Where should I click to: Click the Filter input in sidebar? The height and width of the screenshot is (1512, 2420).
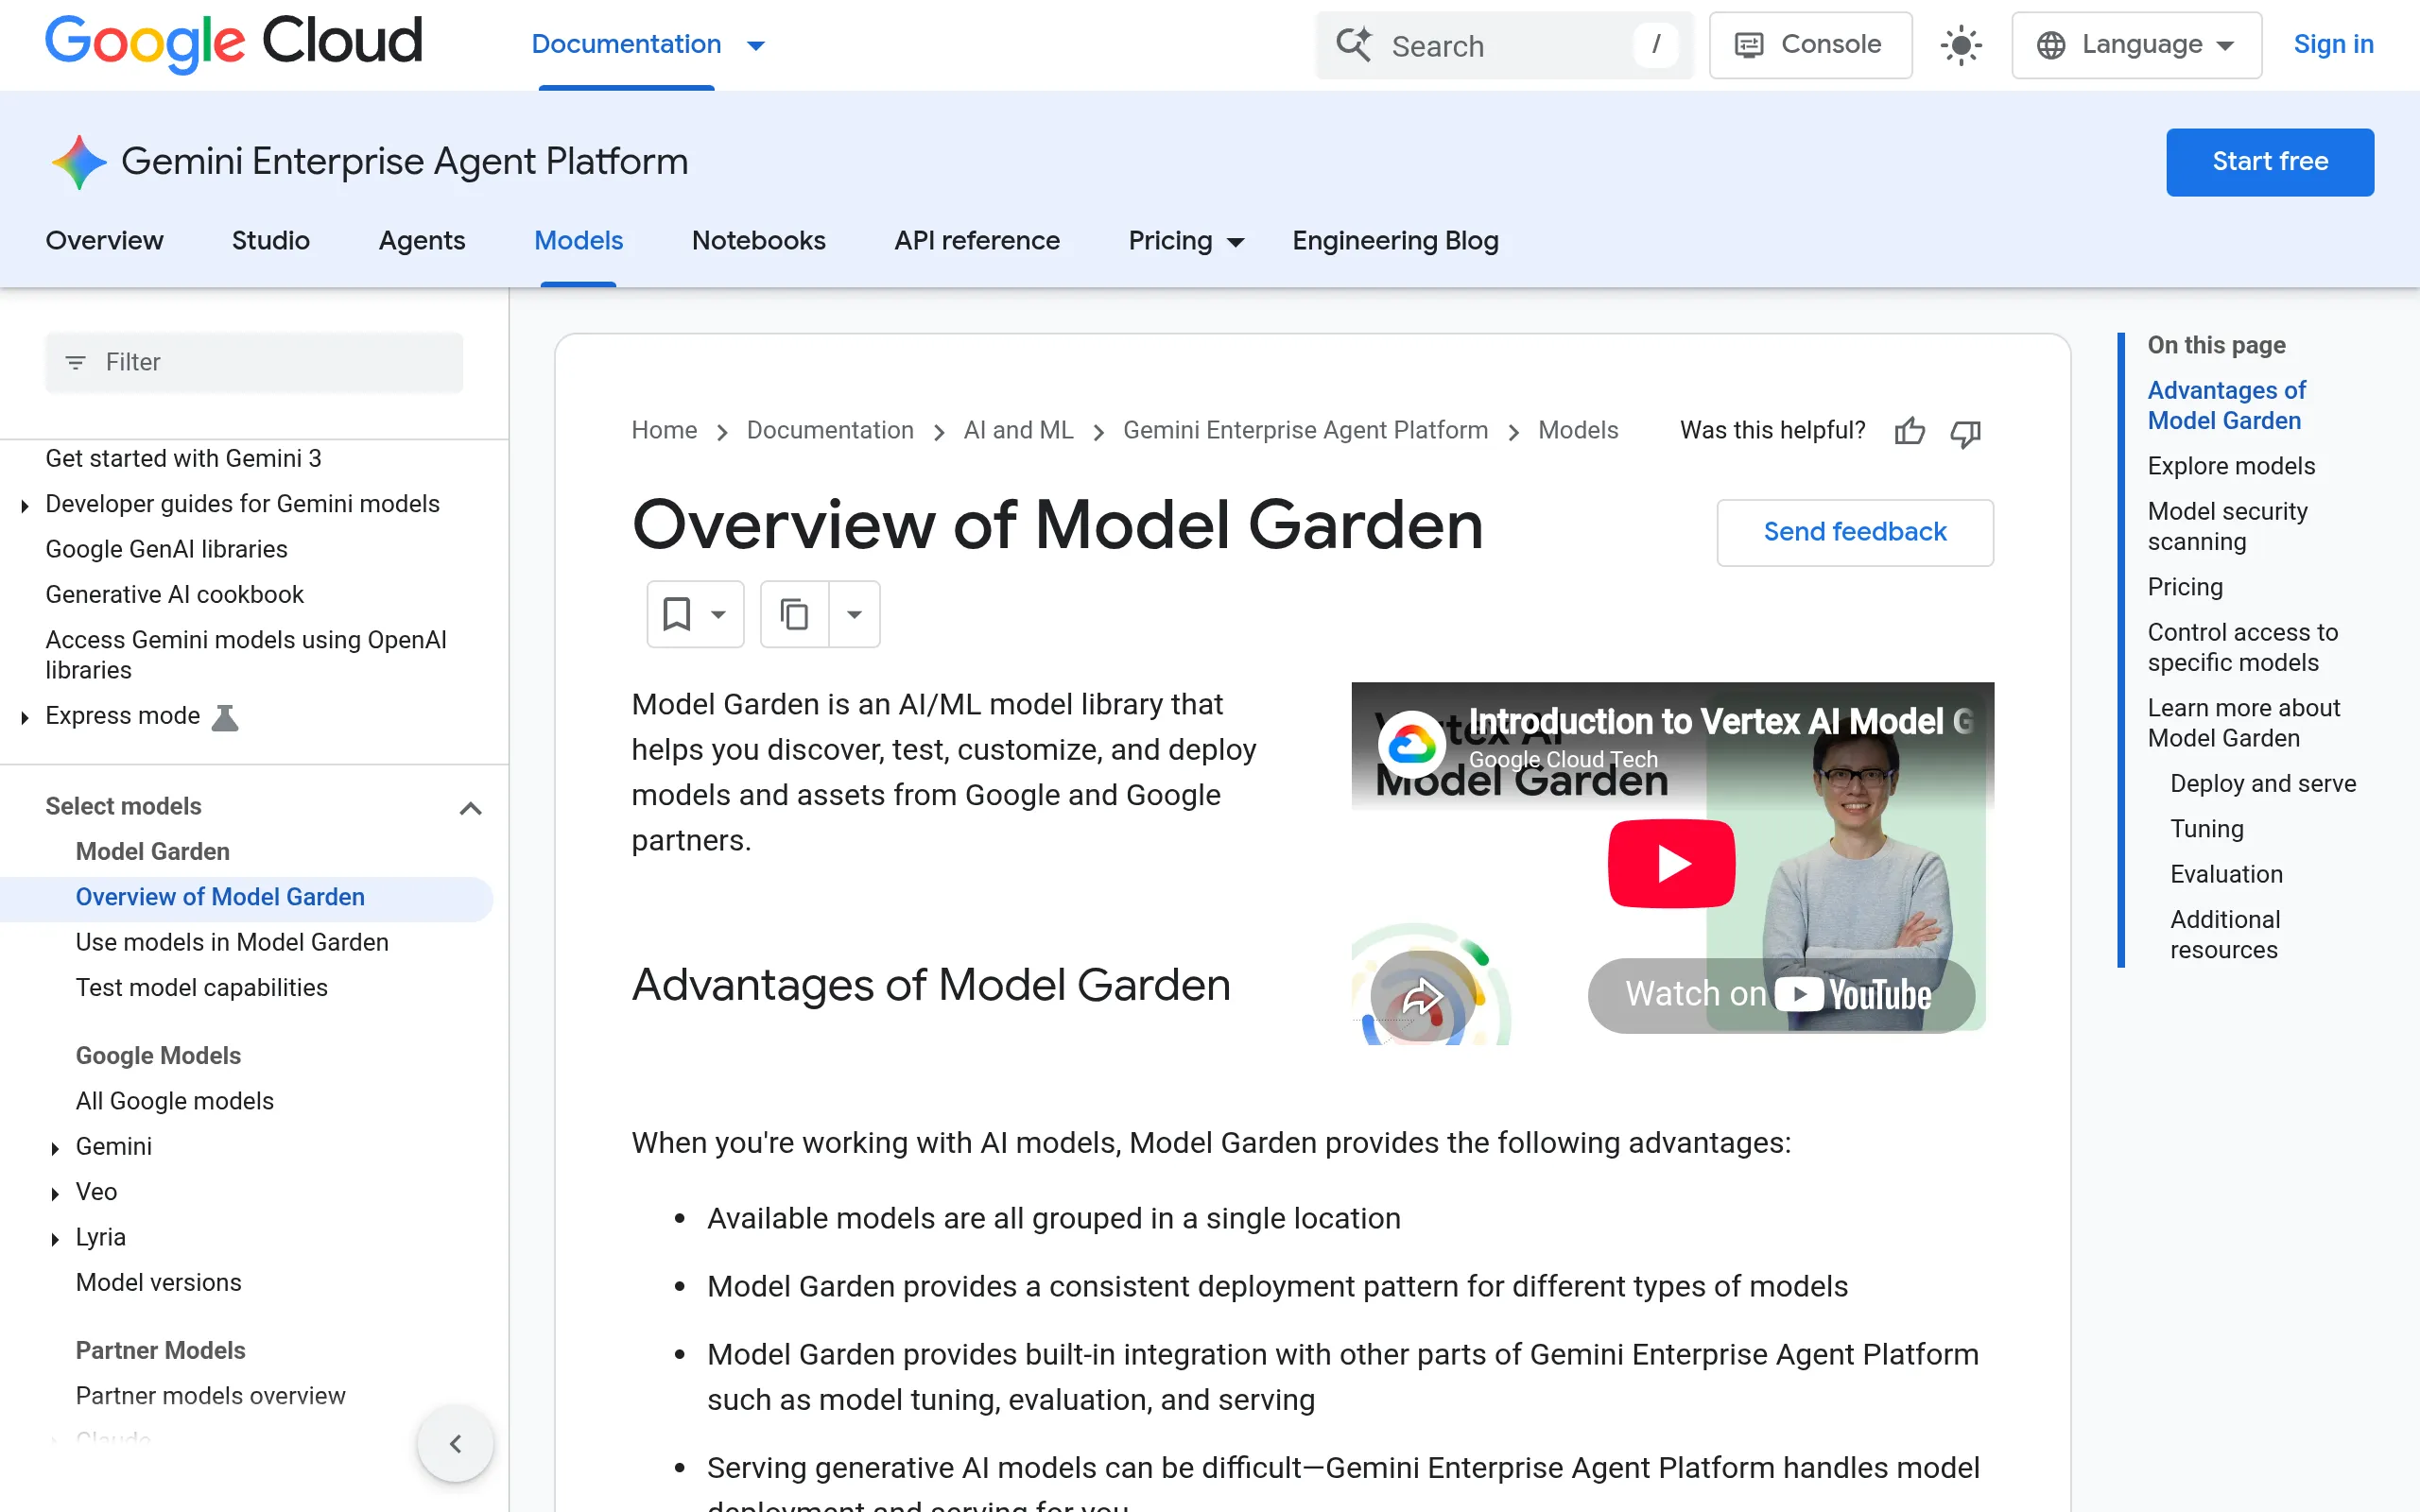coord(254,362)
